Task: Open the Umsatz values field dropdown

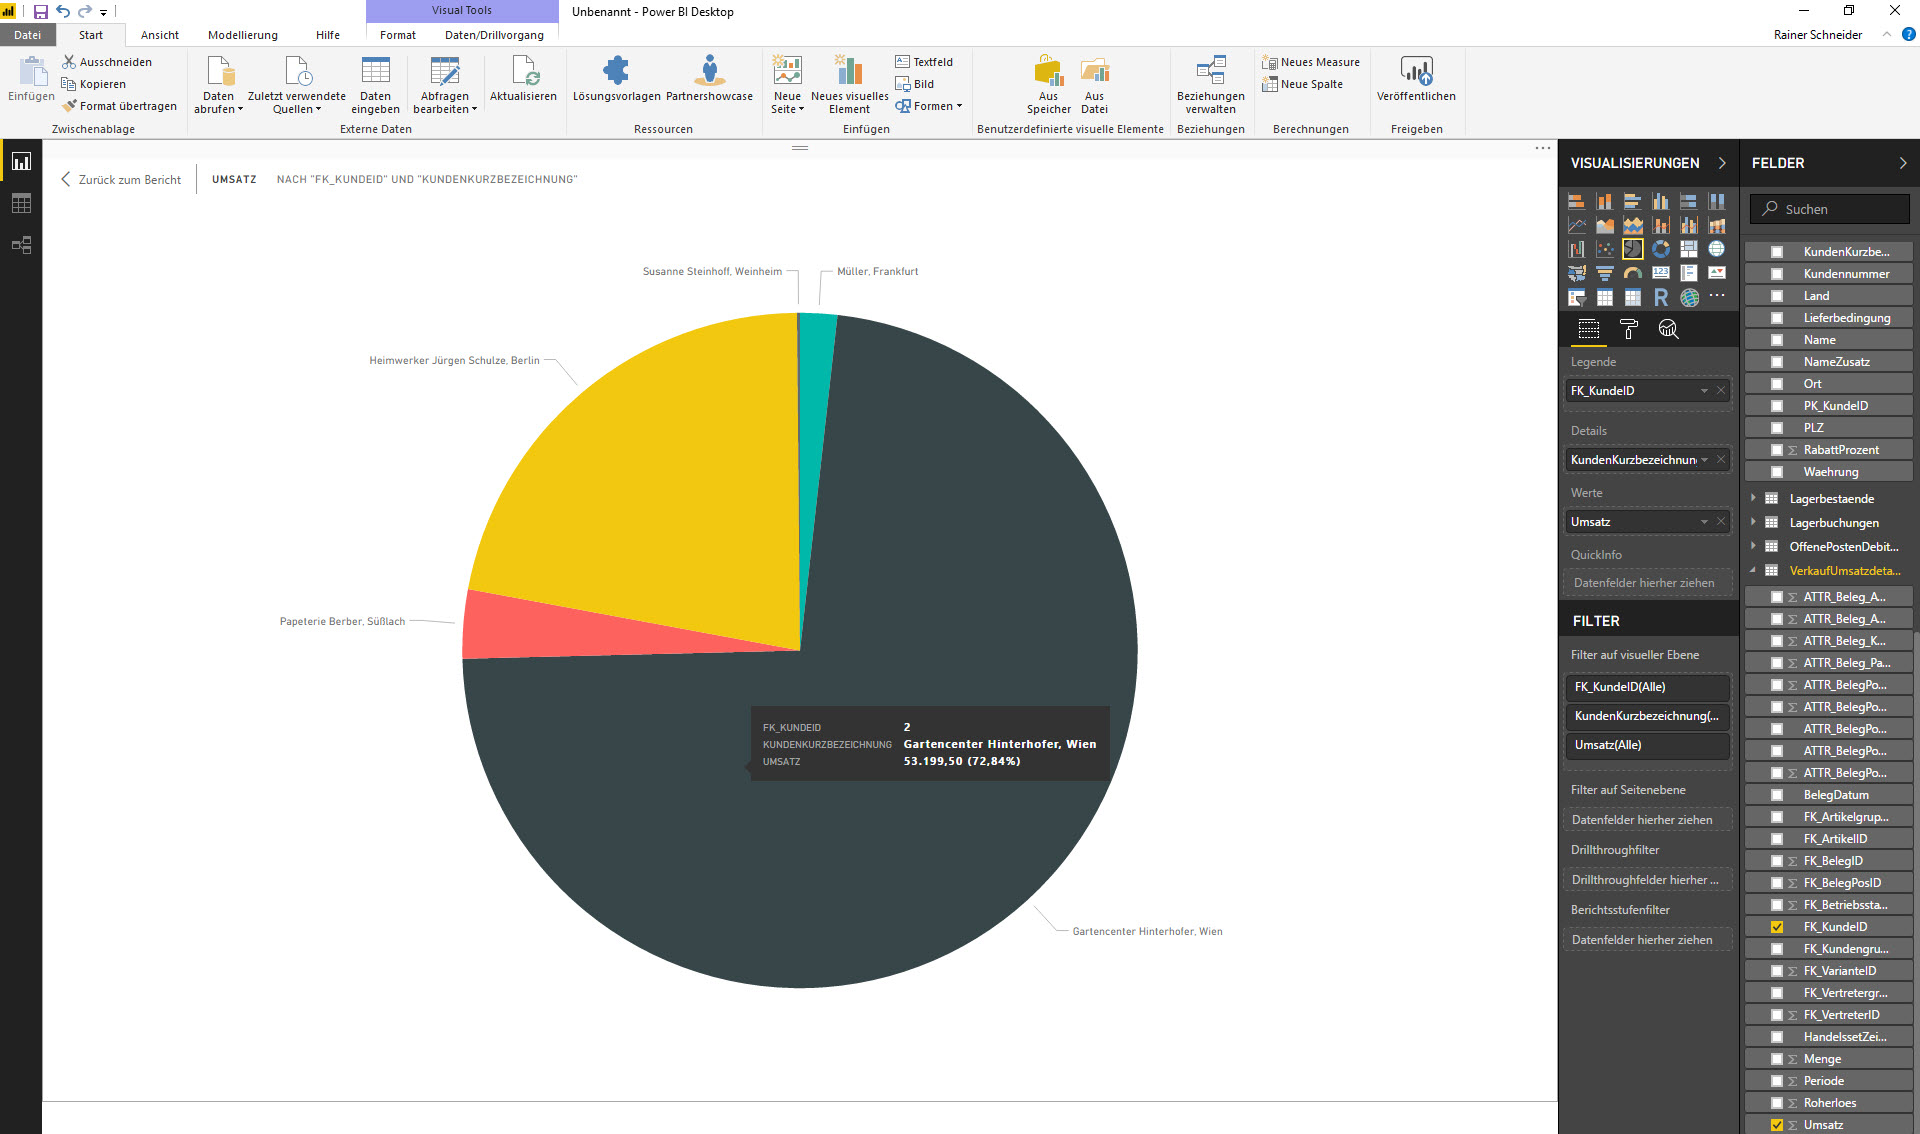Action: click(x=1704, y=522)
